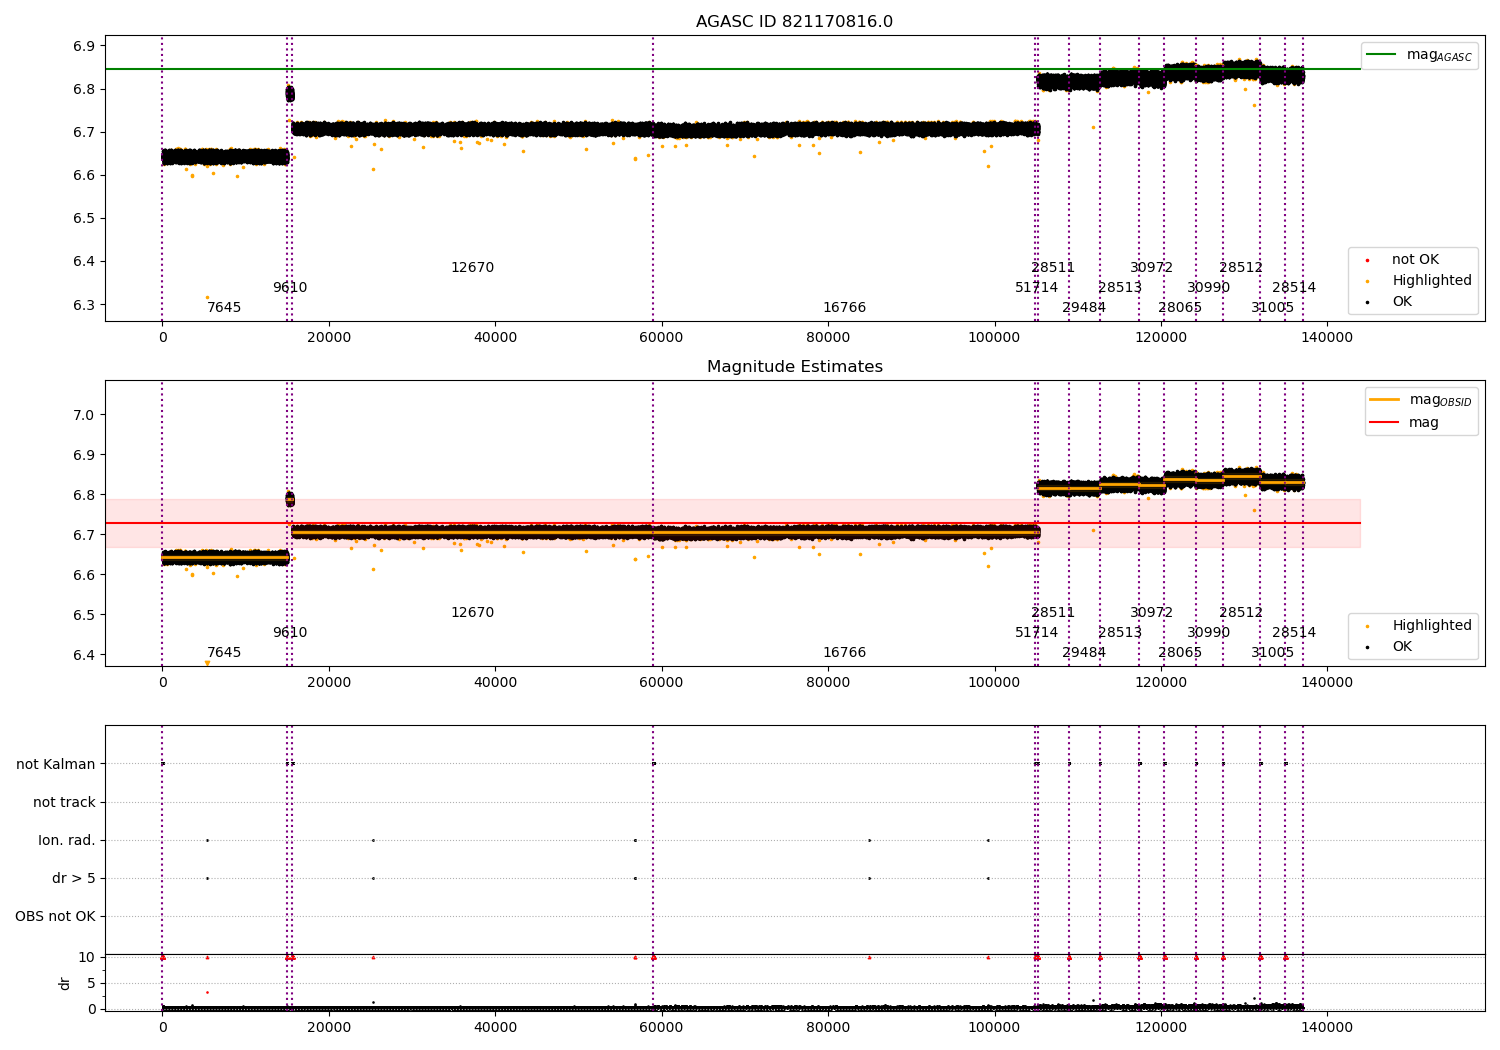This screenshot has height=1050, width=1500.
Task: Click obsid label 30990 in the Magnitude Estimates plot
Action: 1208,633
